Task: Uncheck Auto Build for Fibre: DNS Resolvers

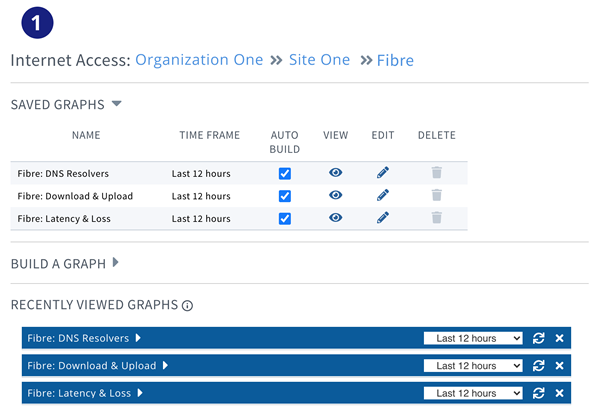Action: coord(285,173)
